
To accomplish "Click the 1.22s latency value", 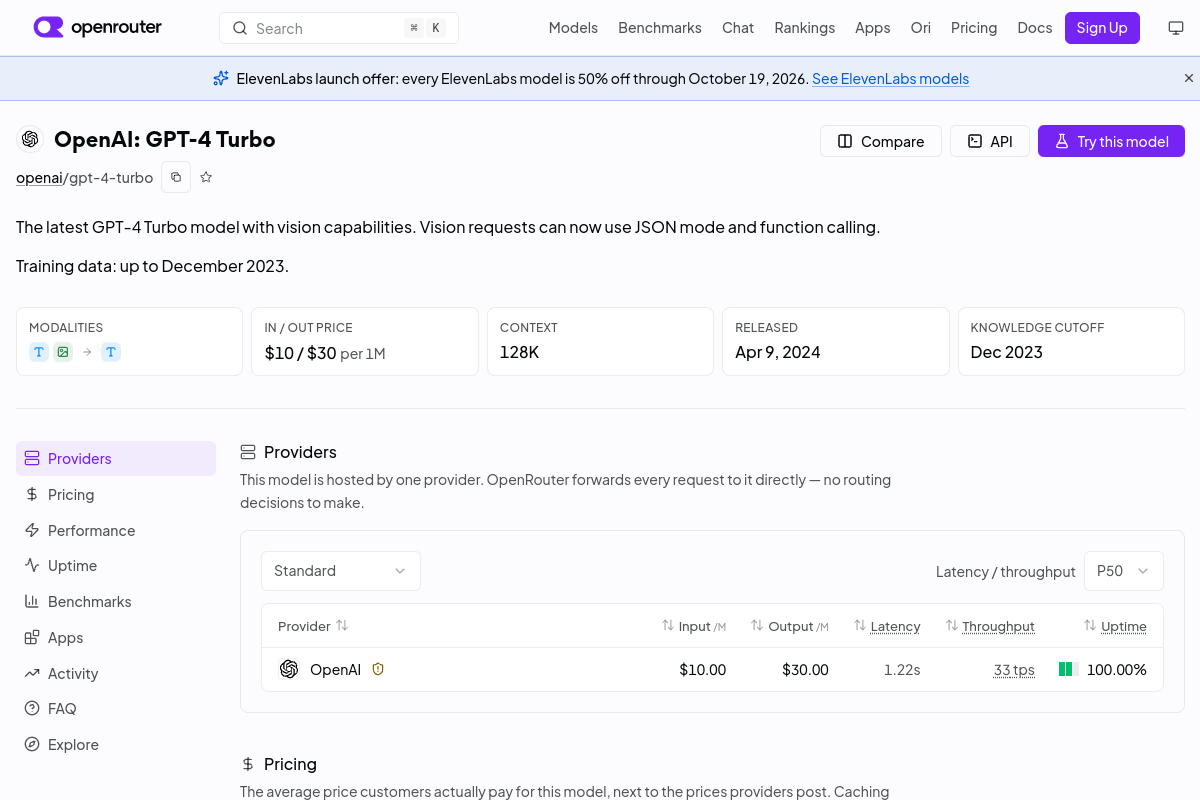I will (902, 669).
